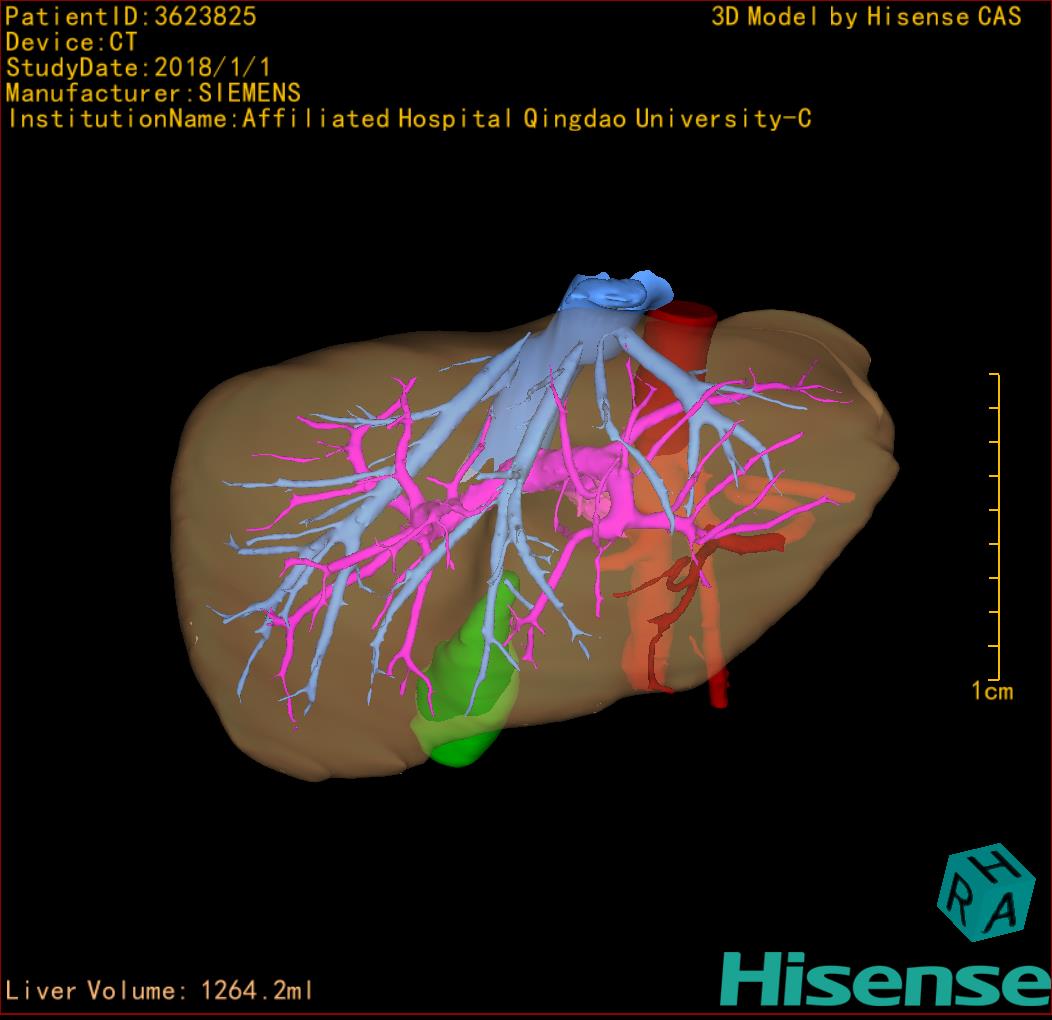
Task: Click the pink portal vein main trunk
Action: 570,466
